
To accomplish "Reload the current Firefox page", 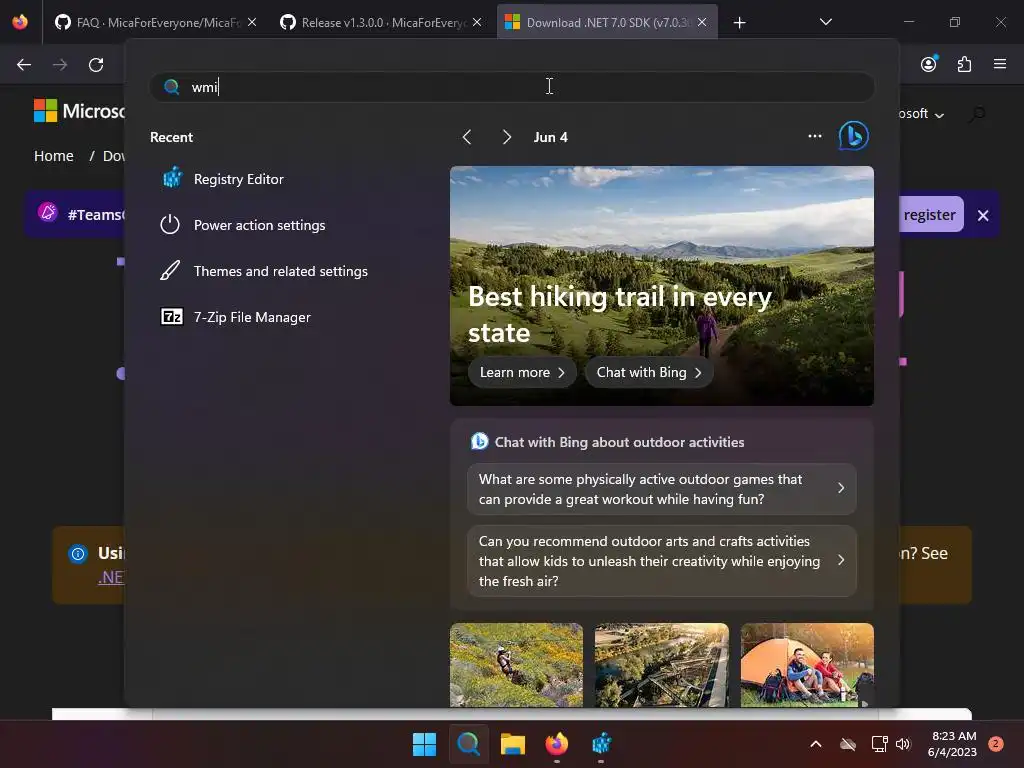I will [96, 65].
